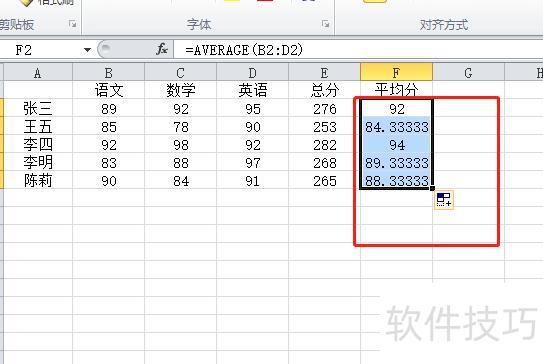
Task: Click 李明's 语文 score 83
Action: pos(108,163)
